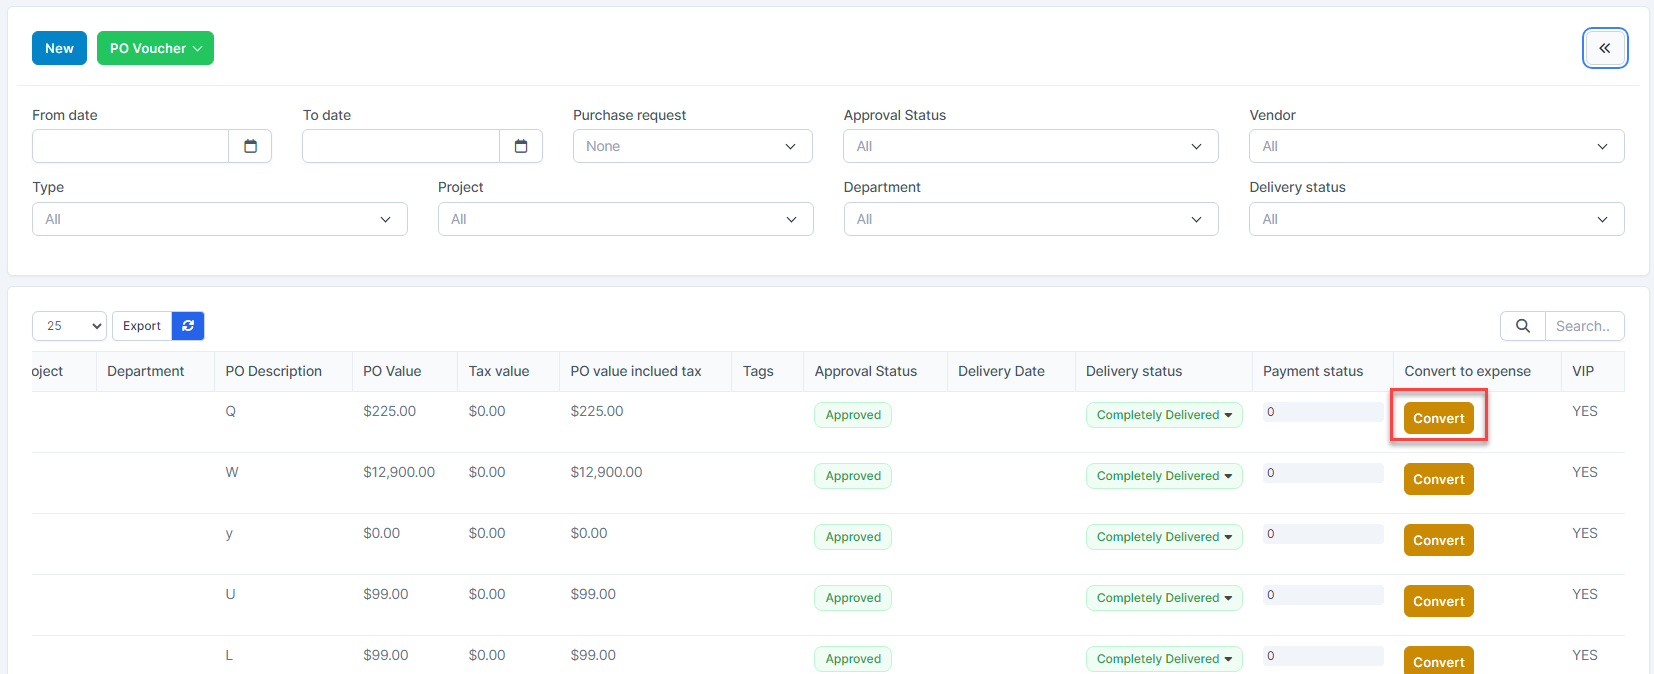Click the magnifying glass search icon
This screenshot has width=1654, height=674.
[x=1522, y=326]
